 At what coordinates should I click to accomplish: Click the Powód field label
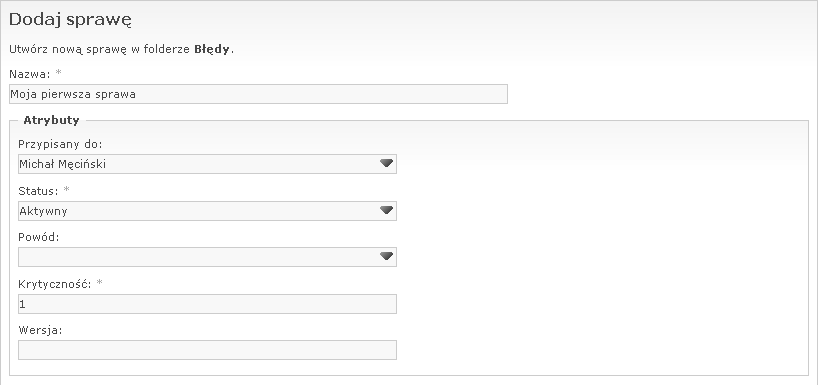tap(39, 237)
